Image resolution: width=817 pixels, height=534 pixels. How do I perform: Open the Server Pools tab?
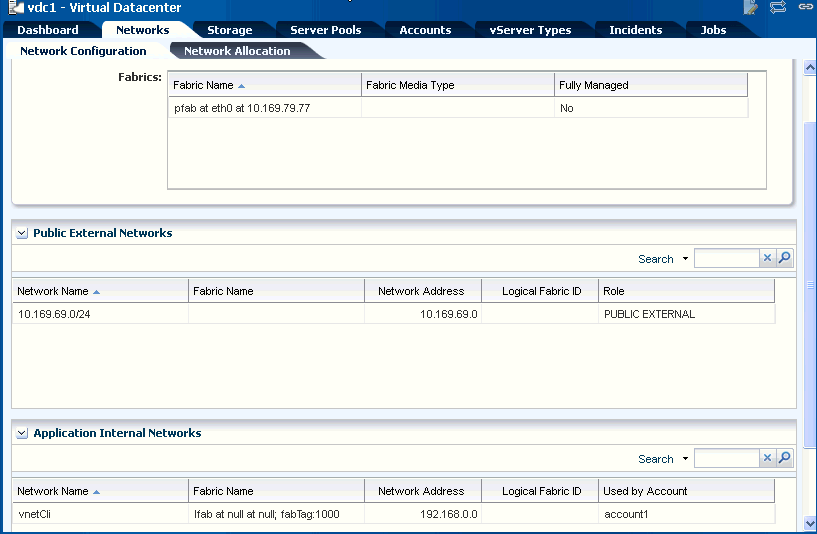pos(326,30)
